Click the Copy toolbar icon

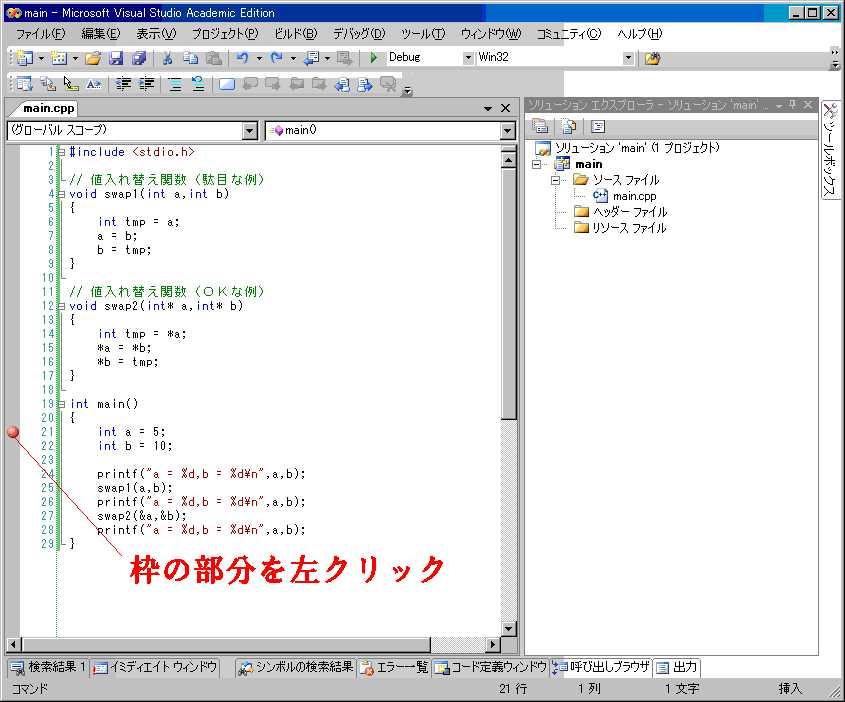tap(190, 58)
